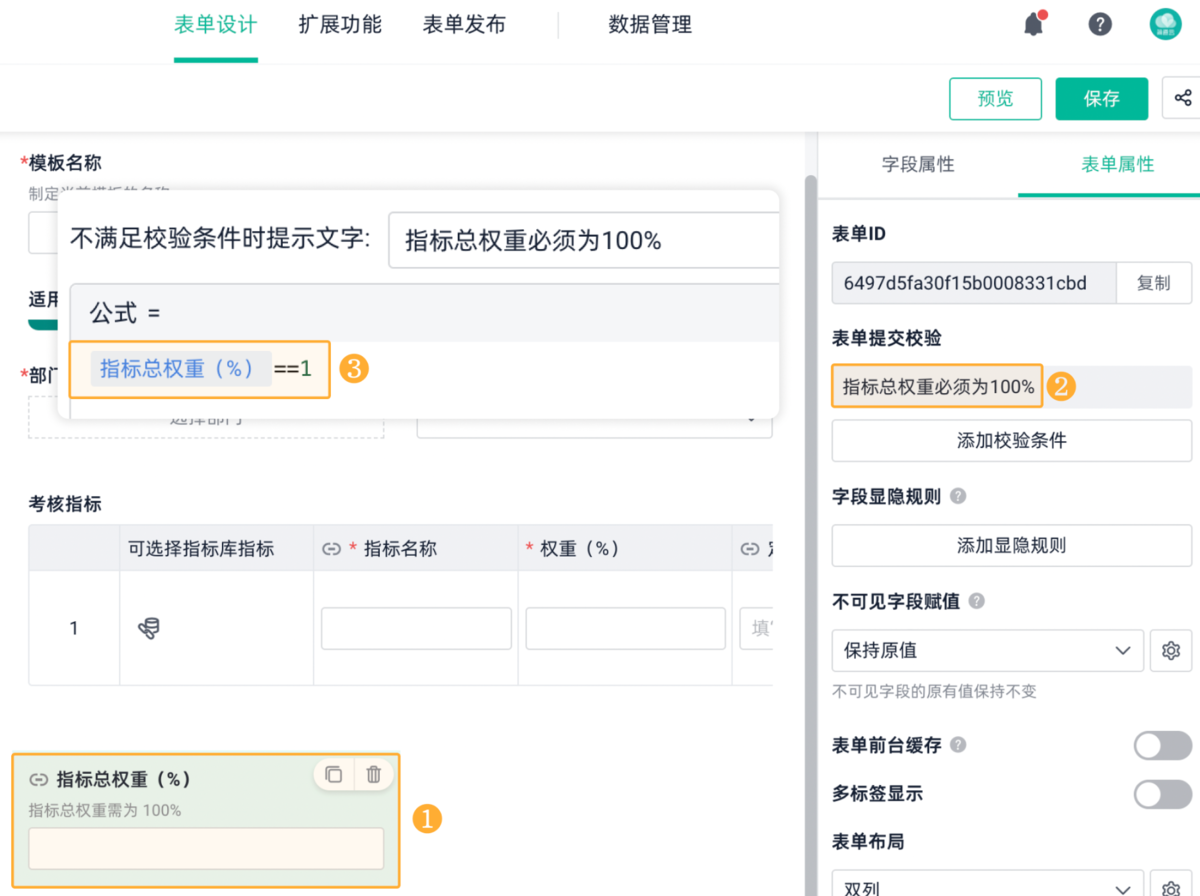Screen dimensions: 1200x896
Task: Open the user avatar menu
Action: pyautogui.click(x=1166, y=25)
